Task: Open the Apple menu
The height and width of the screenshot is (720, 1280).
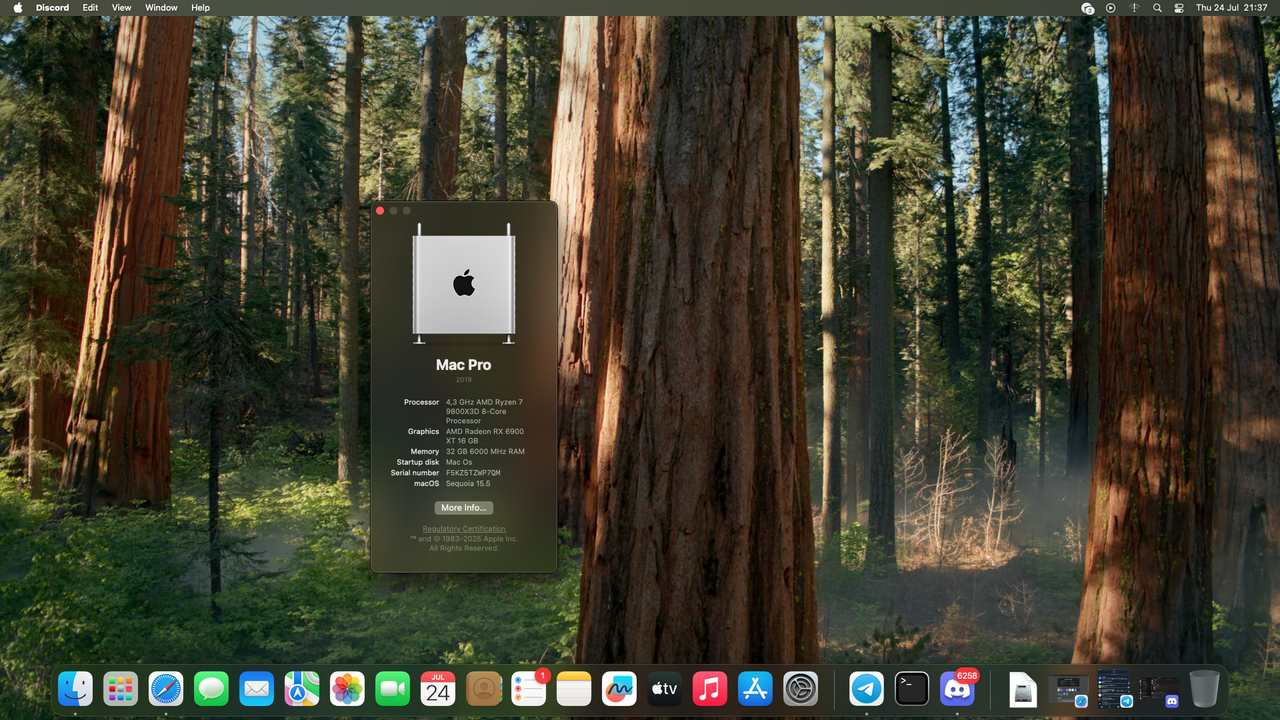Action: point(18,7)
